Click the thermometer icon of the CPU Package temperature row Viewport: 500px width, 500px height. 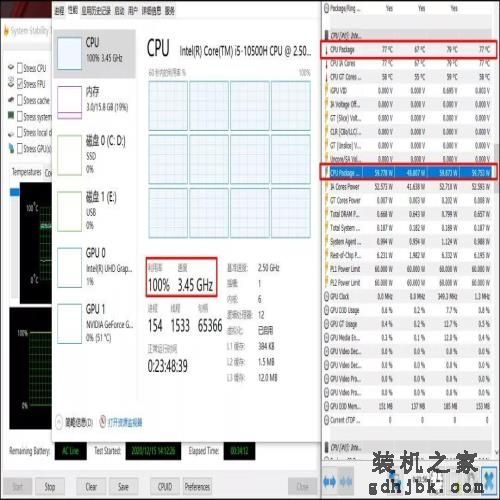326,49
